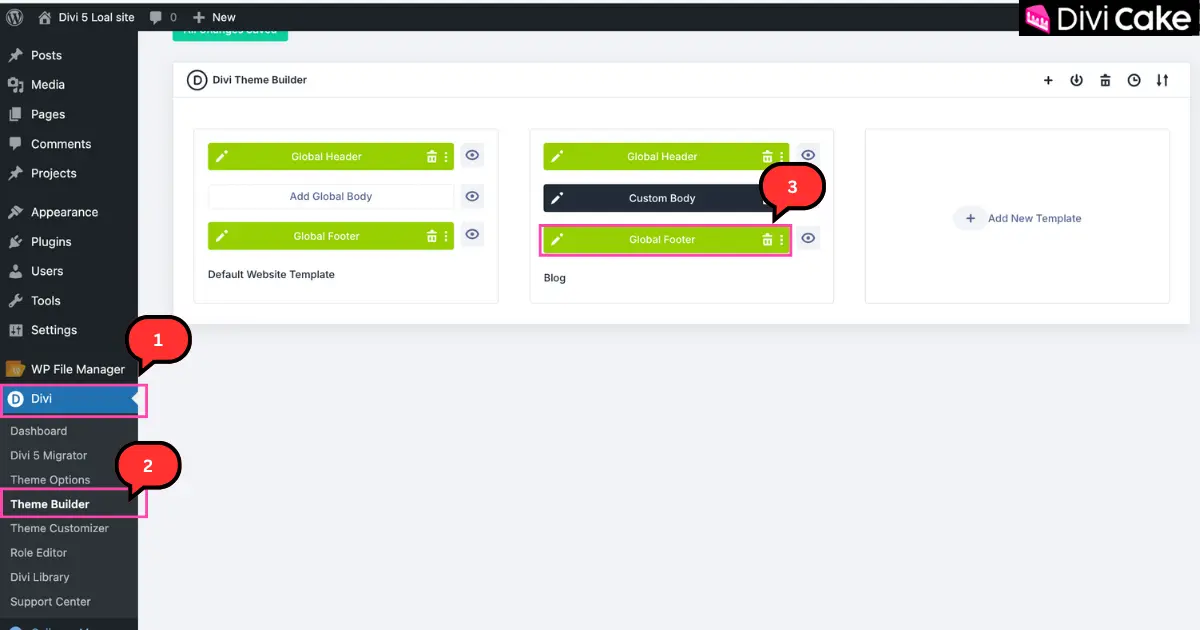Open Theme Builder history clock icon

pyautogui.click(x=1134, y=80)
